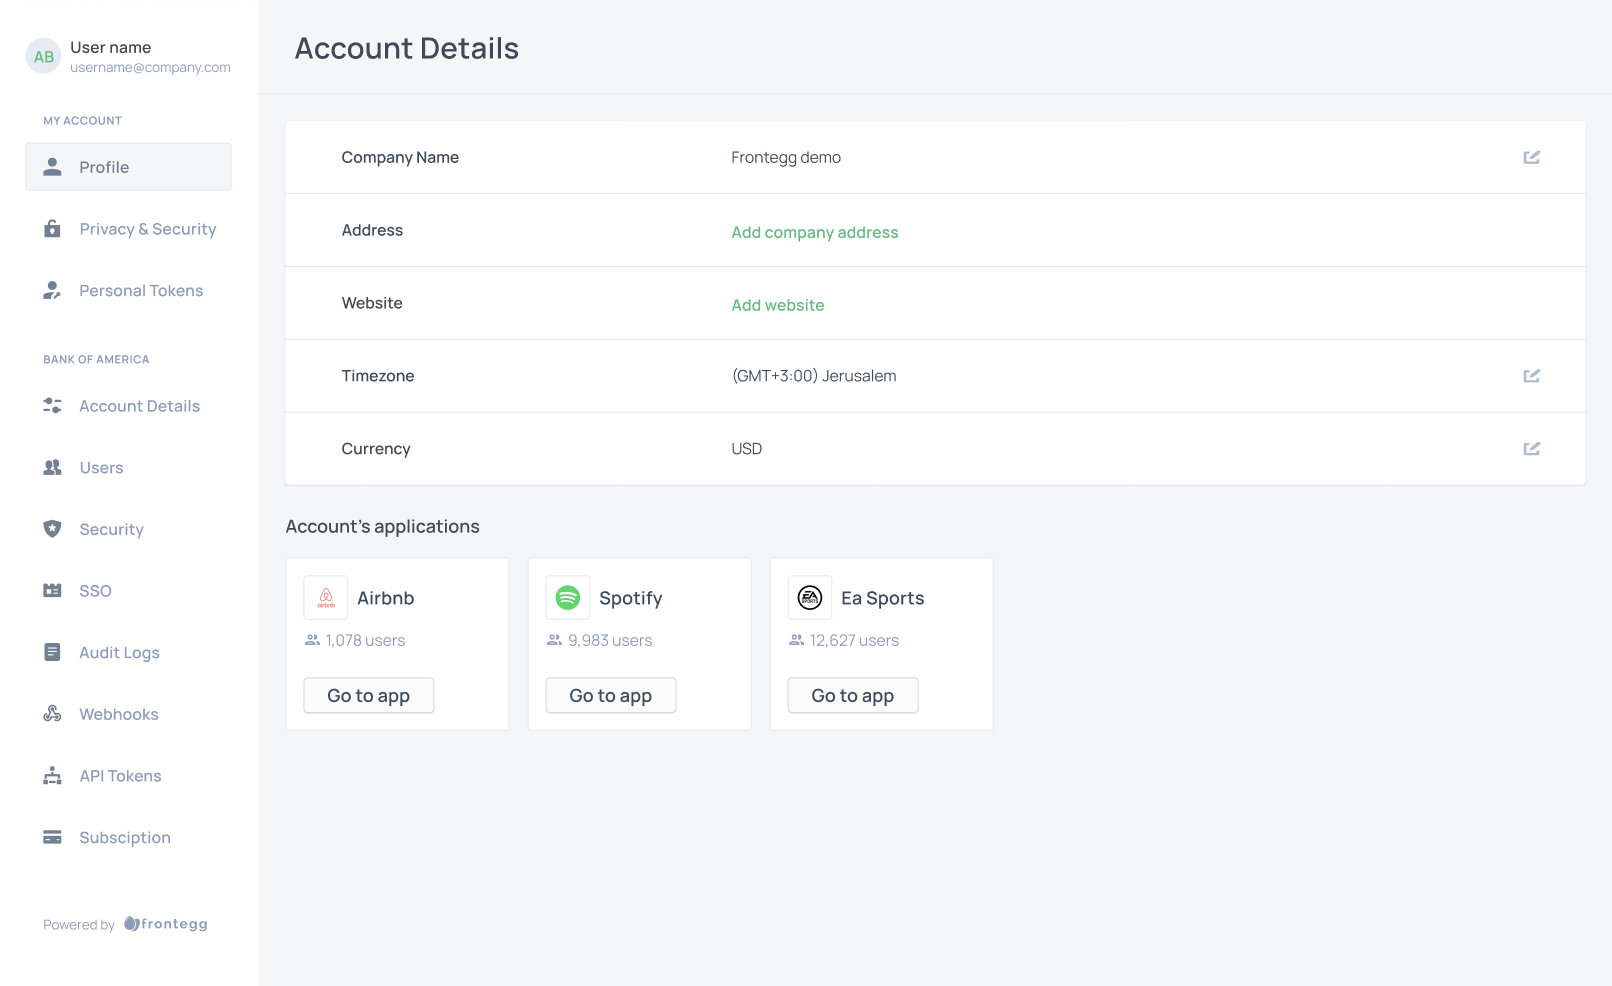Click the frontegg logo in sidebar footer
Viewport: 1612px width, 986px height.
point(166,924)
